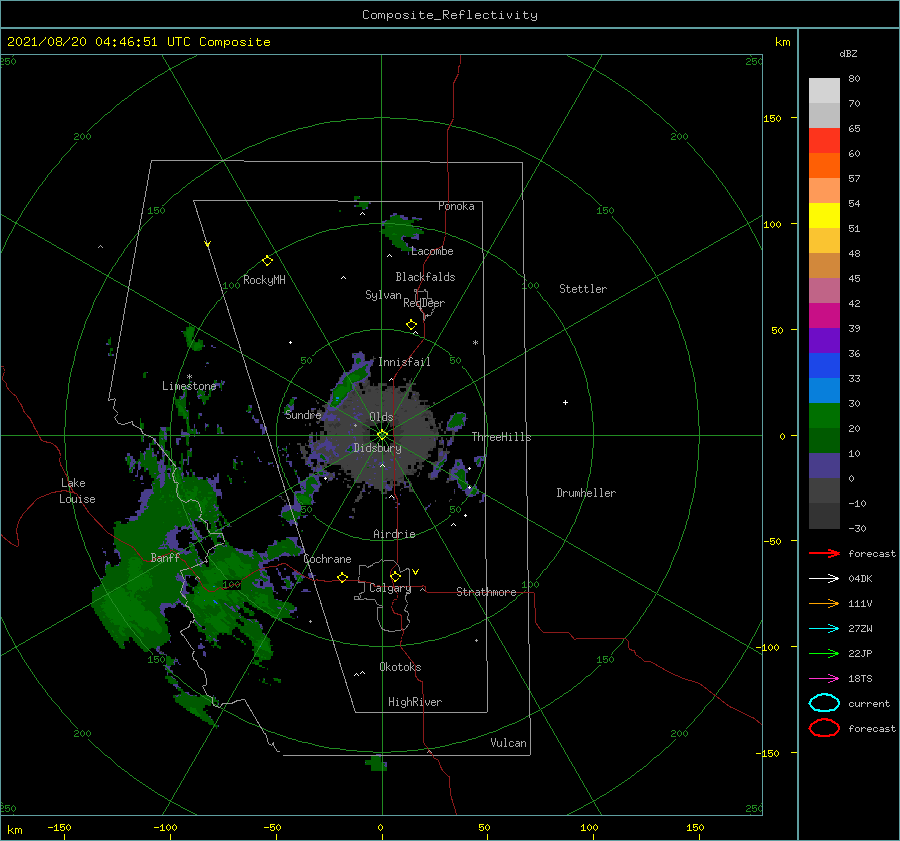Image resolution: width=900 pixels, height=841 pixels.
Task: Click the red forecast arrow in legend
Action: [824, 553]
